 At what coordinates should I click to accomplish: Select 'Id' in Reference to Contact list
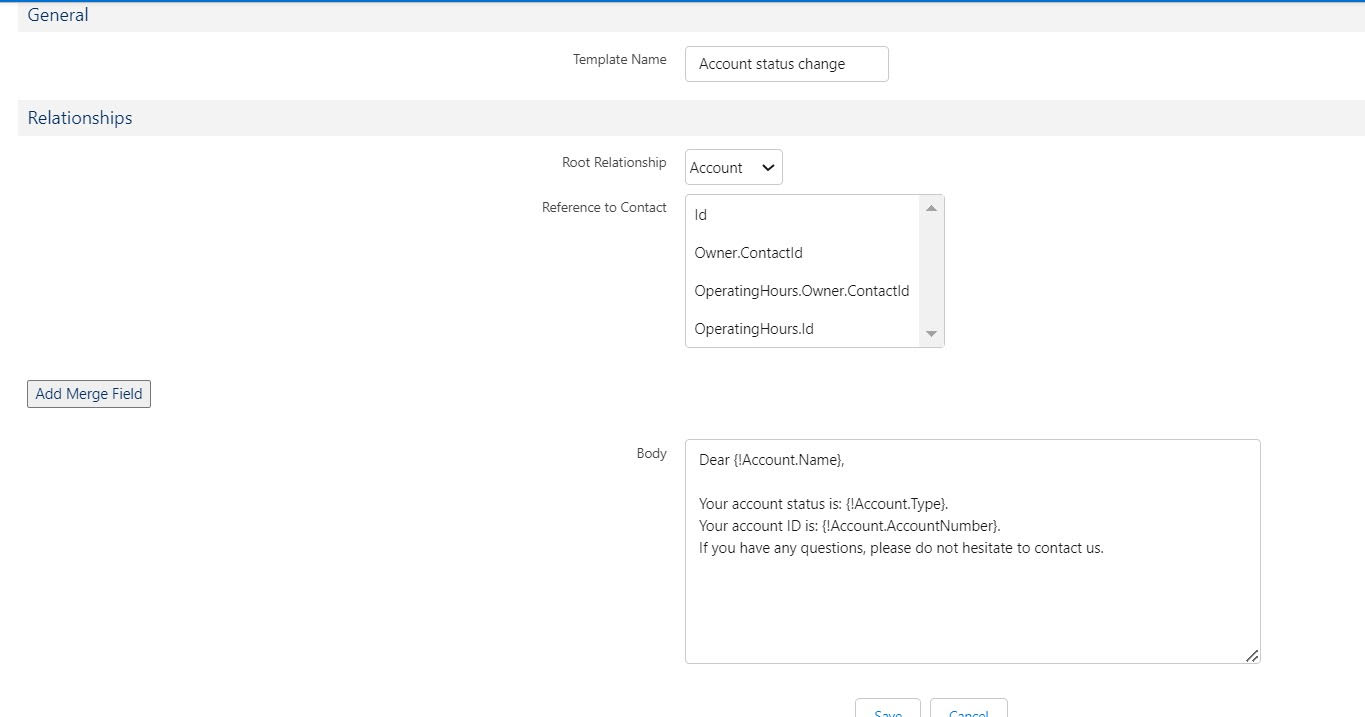pos(802,215)
